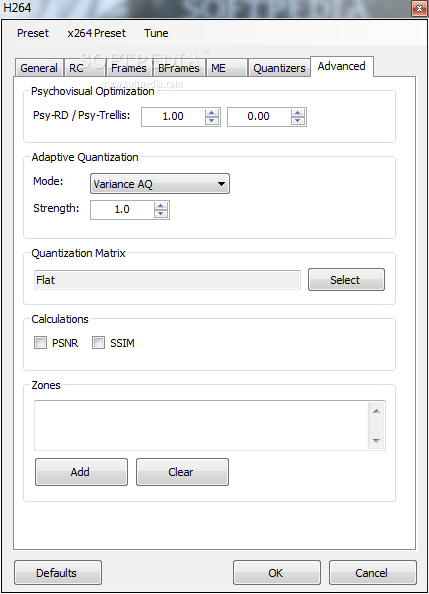Switch to the Quantizers tab

click(x=279, y=68)
